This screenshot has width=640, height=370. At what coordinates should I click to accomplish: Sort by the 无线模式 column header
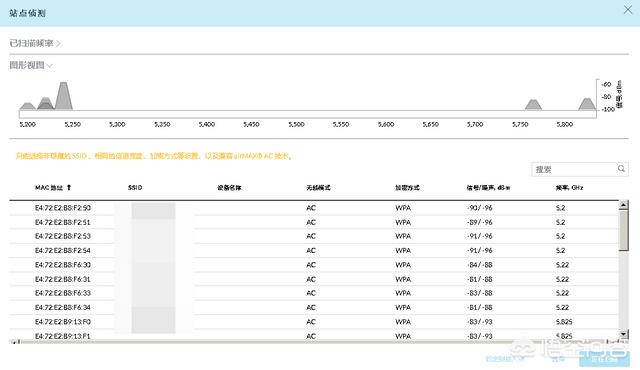click(318, 188)
